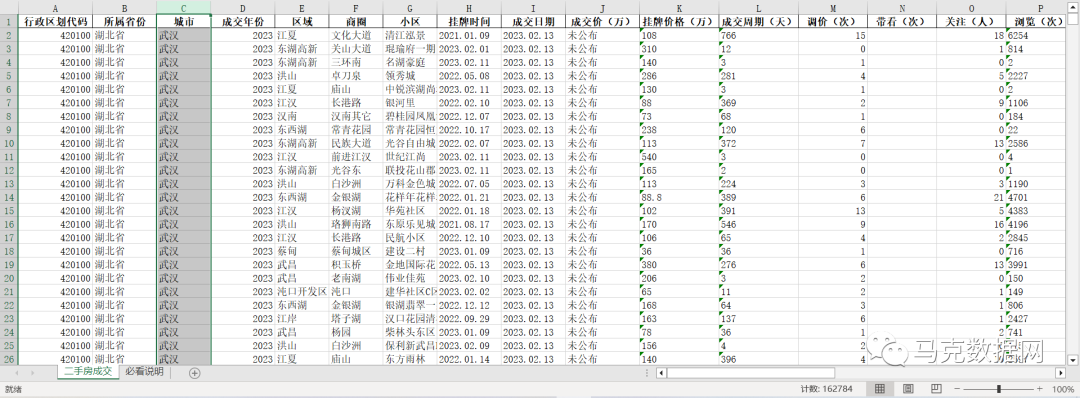The image size is (1080, 398).
Task: Select column M header
Action: [x=833, y=8]
